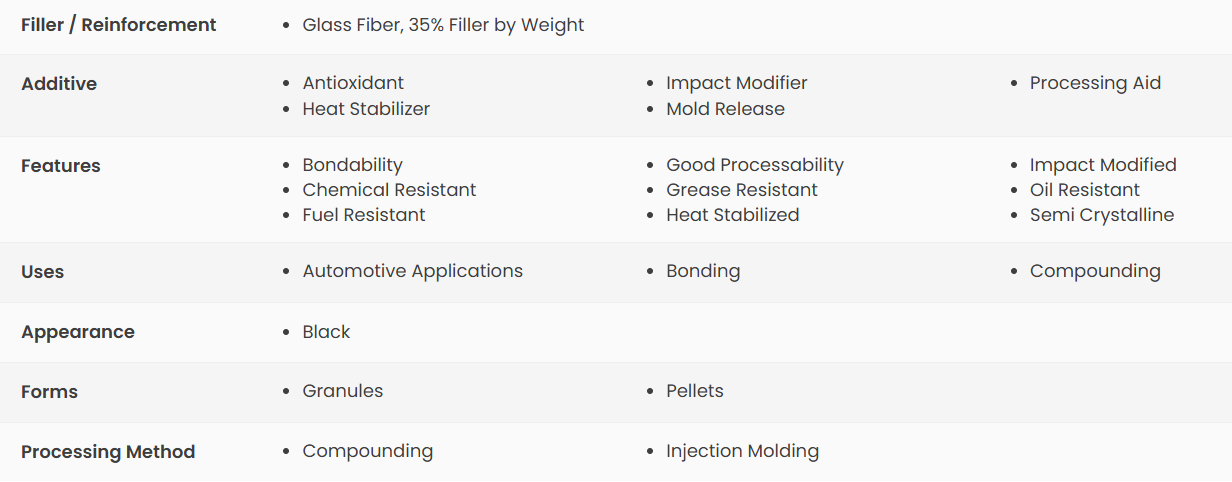Select the Antioxidant additive entry

[353, 83]
